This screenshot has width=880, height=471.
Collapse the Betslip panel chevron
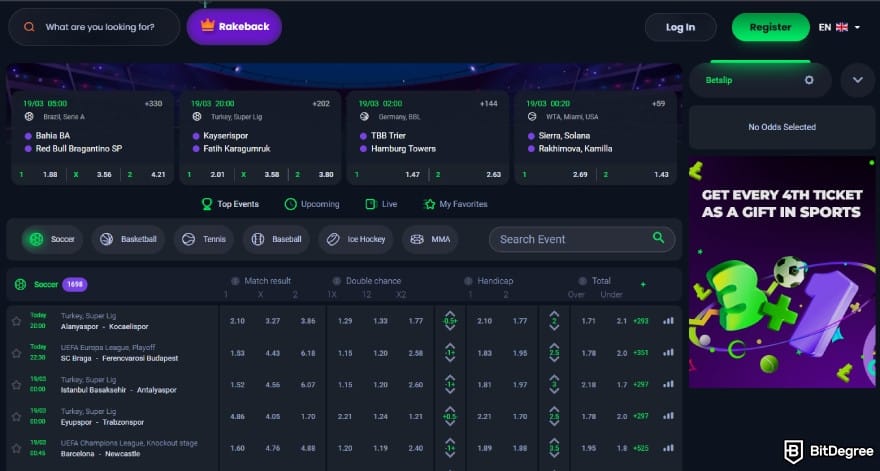tap(858, 80)
